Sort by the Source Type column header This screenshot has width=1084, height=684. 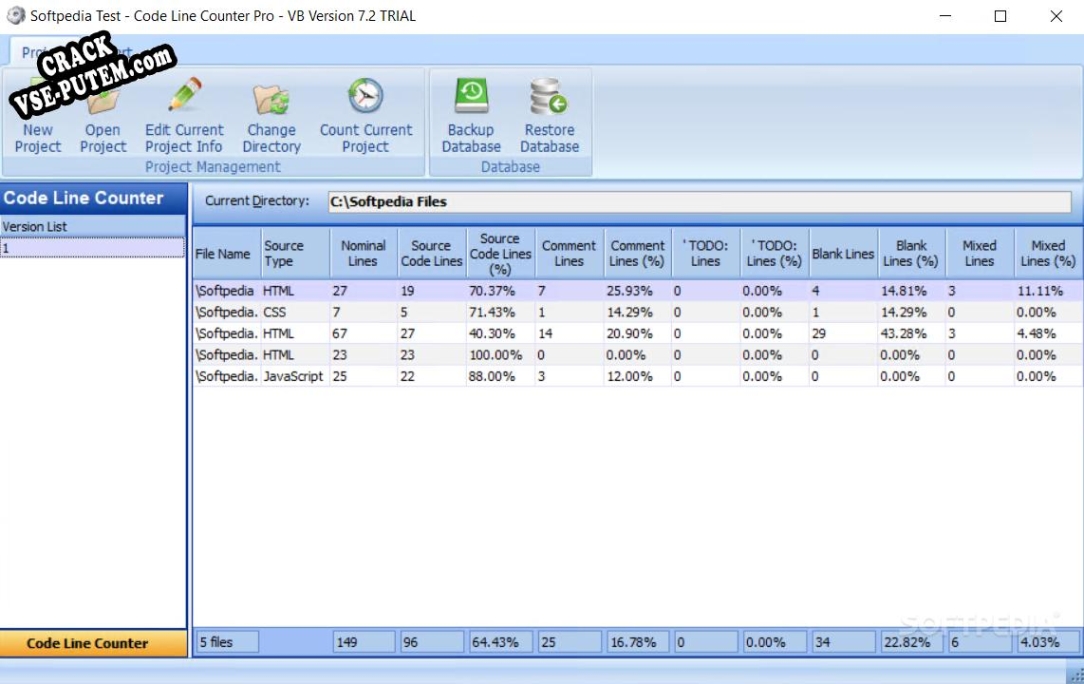295,253
